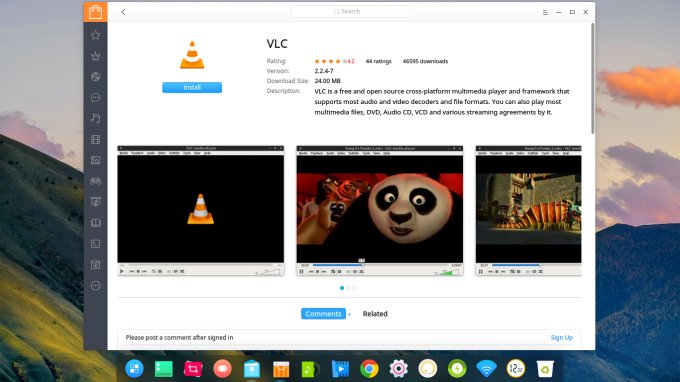This screenshot has height=382, width=680.
Task: Open the Internet globe category in sidebar
Action: coord(95,77)
